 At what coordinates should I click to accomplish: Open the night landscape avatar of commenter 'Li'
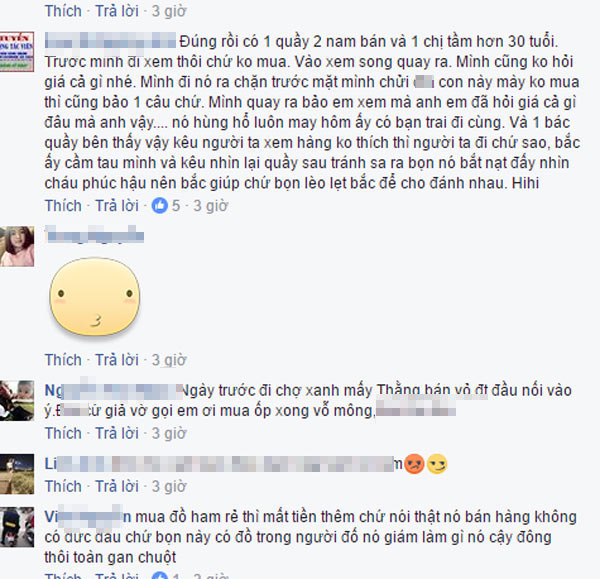(17, 474)
